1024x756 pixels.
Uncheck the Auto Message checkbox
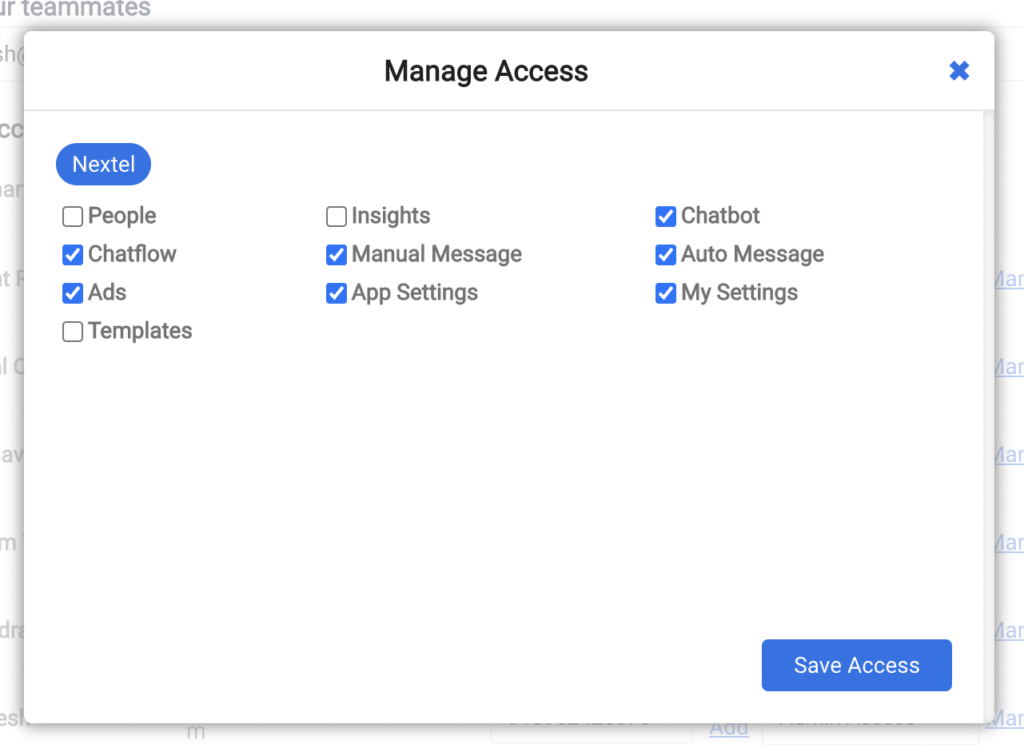665,255
